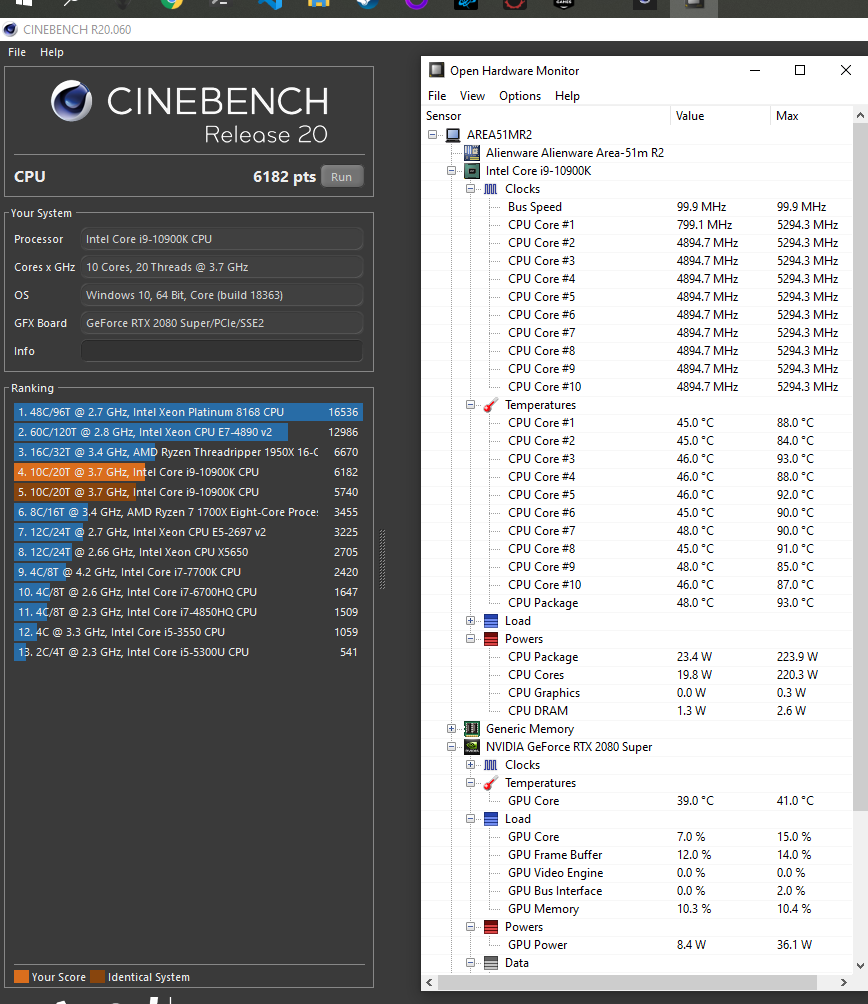Collapse the CPU Powers section
The height and width of the screenshot is (1004, 868).
(470, 638)
